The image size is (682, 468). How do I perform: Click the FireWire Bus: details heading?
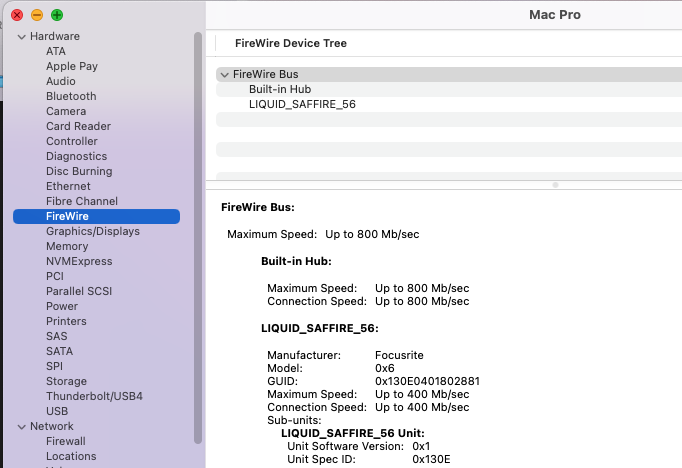click(257, 207)
